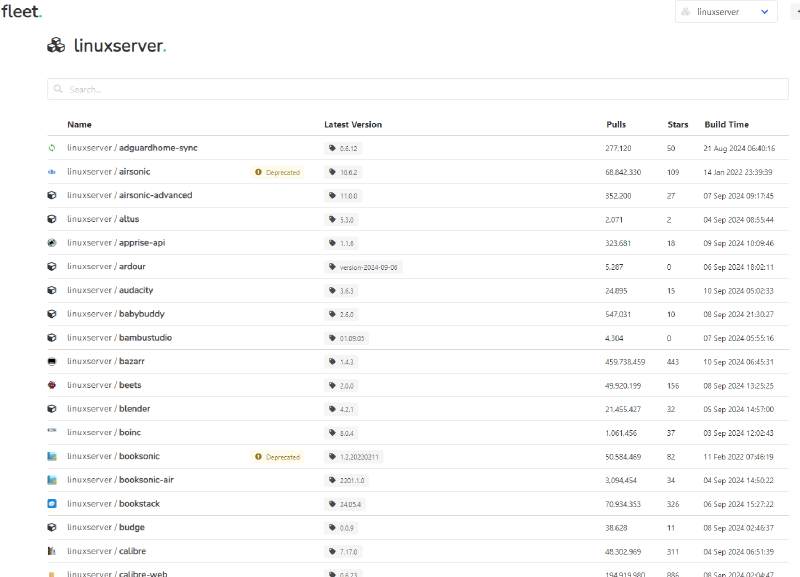The image size is (800, 577).
Task: Click version tag 0.6.12 for adguardhome-sync
Action: (x=343, y=148)
